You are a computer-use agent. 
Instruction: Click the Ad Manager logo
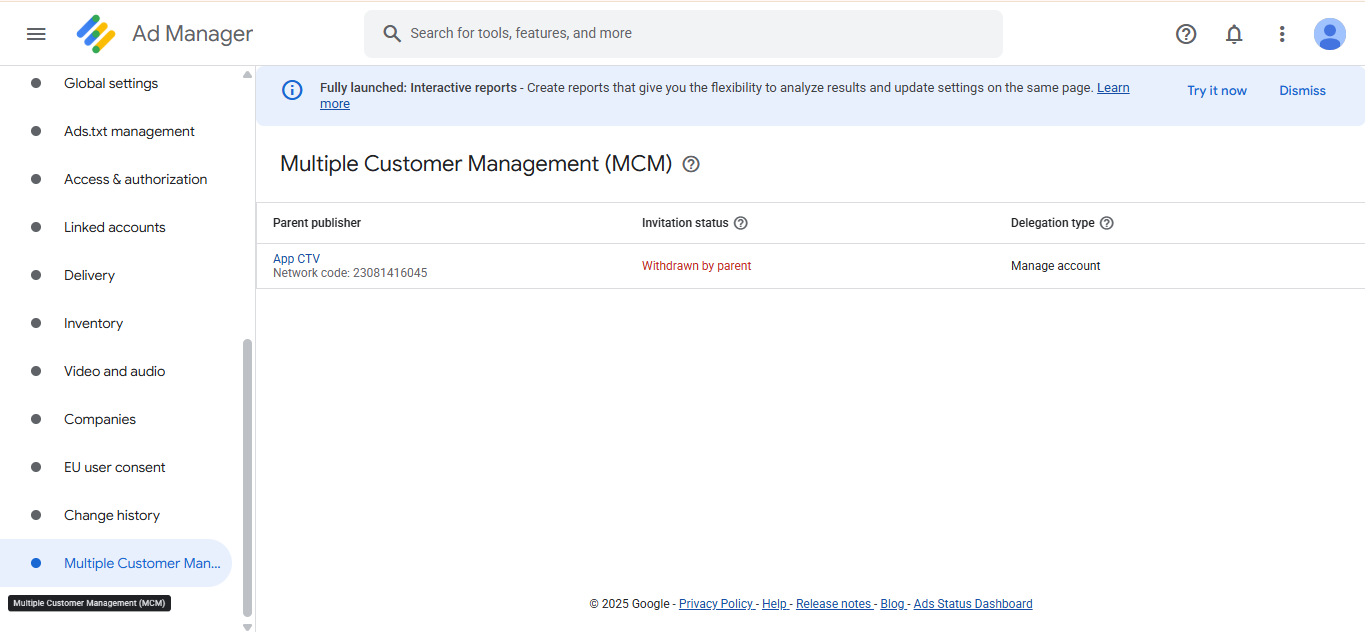point(96,34)
